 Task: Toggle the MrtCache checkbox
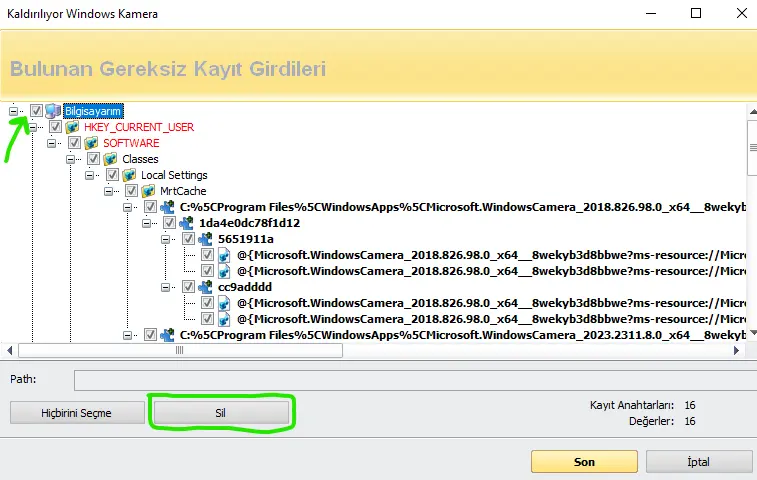131,191
